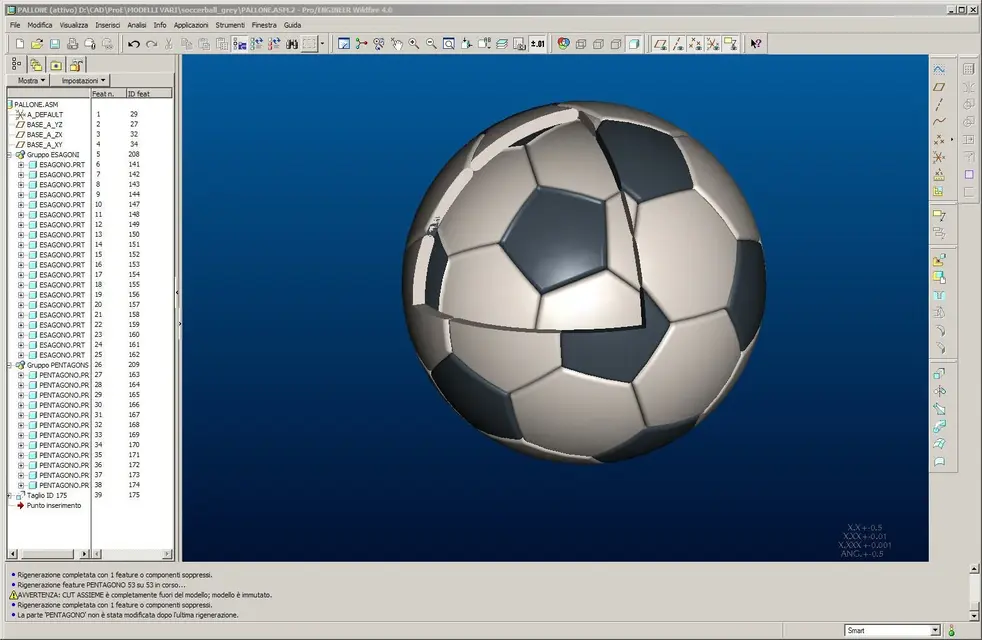
Task: Toggle hidden line display mode
Action: tap(598, 44)
